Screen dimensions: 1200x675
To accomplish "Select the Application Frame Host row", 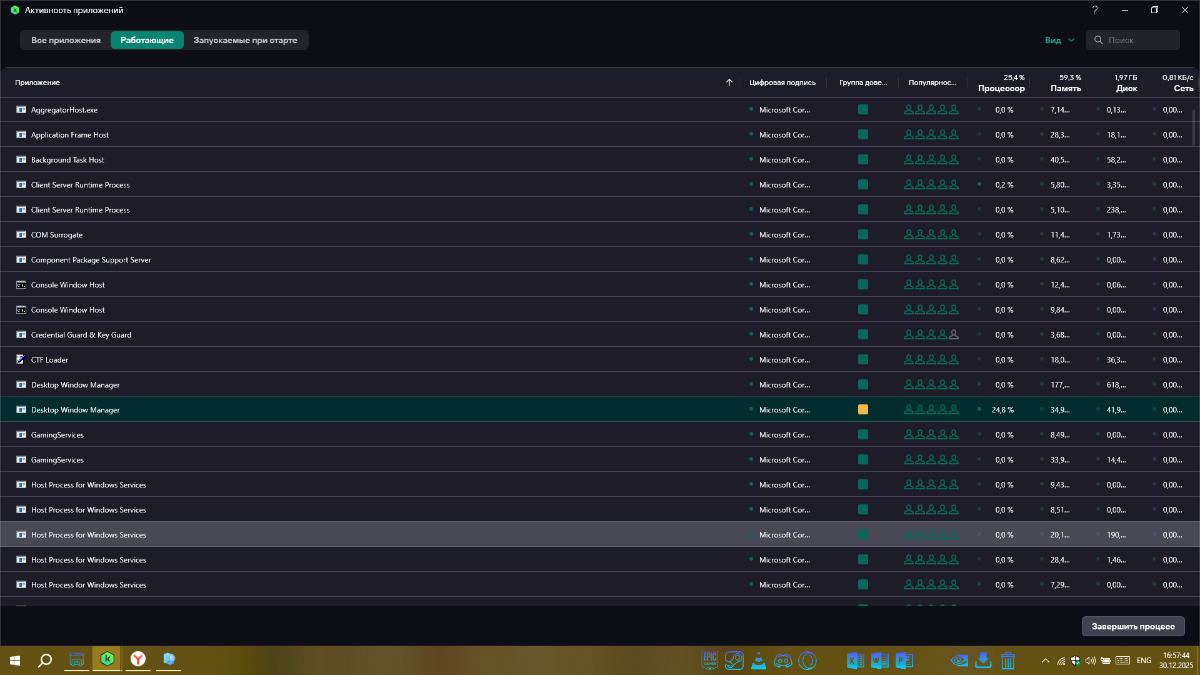I will [597, 135].
